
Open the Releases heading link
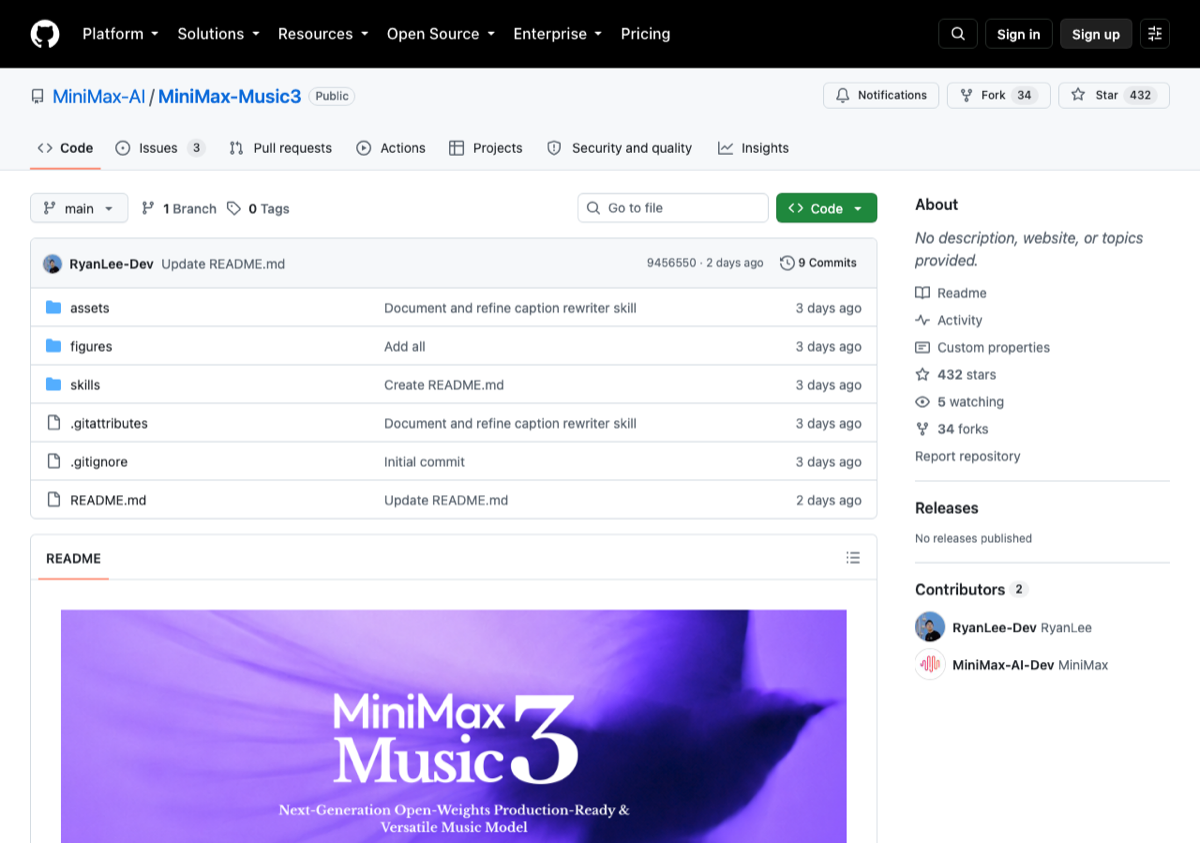947,508
